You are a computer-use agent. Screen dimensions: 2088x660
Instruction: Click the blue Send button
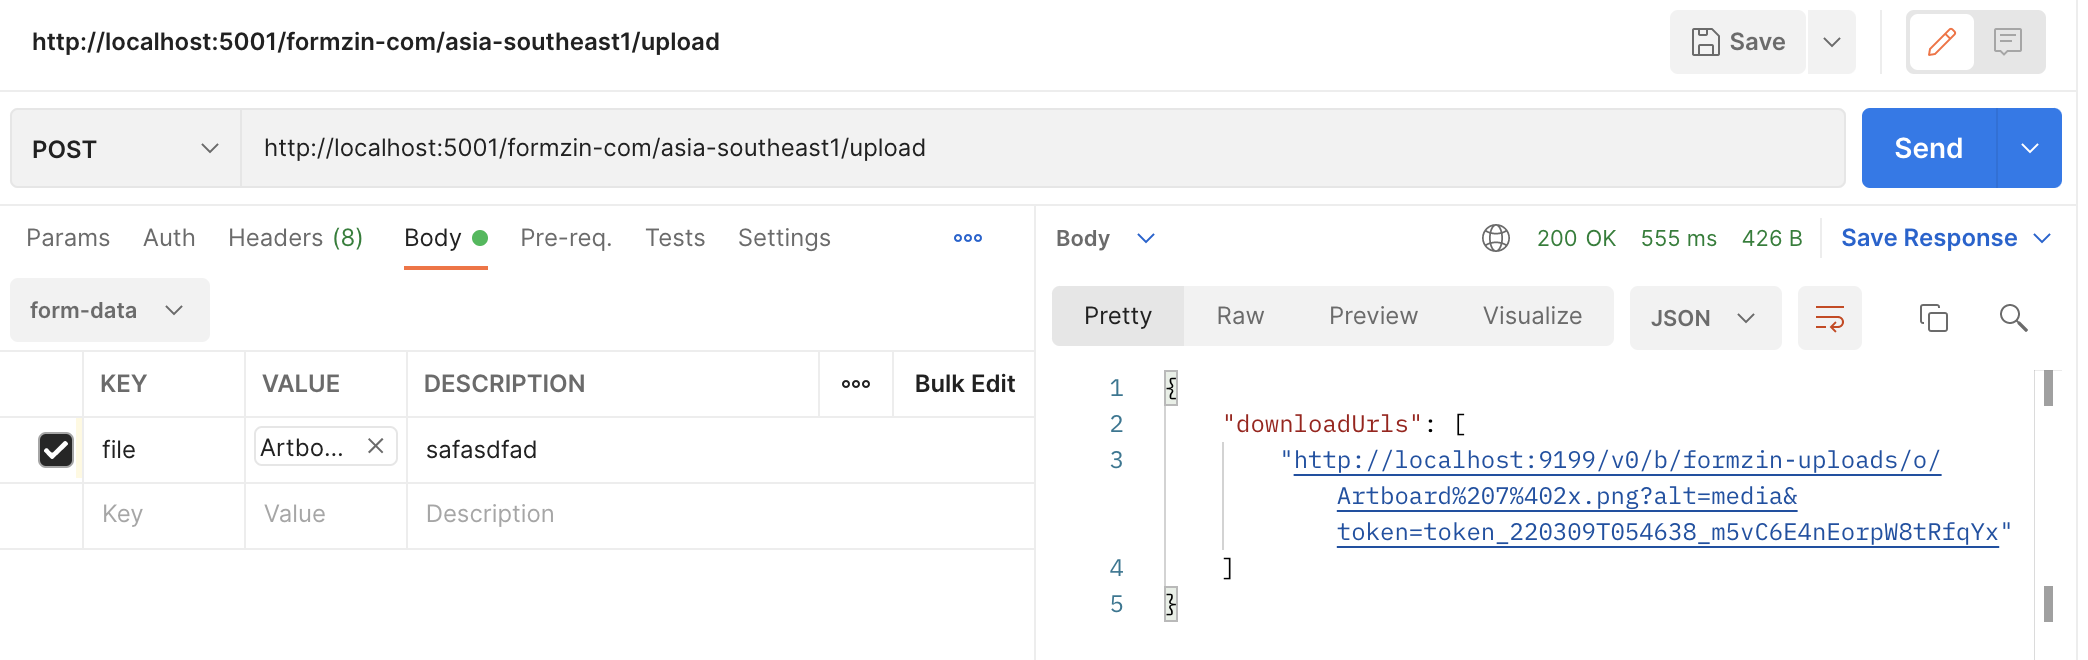(x=1928, y=149)
